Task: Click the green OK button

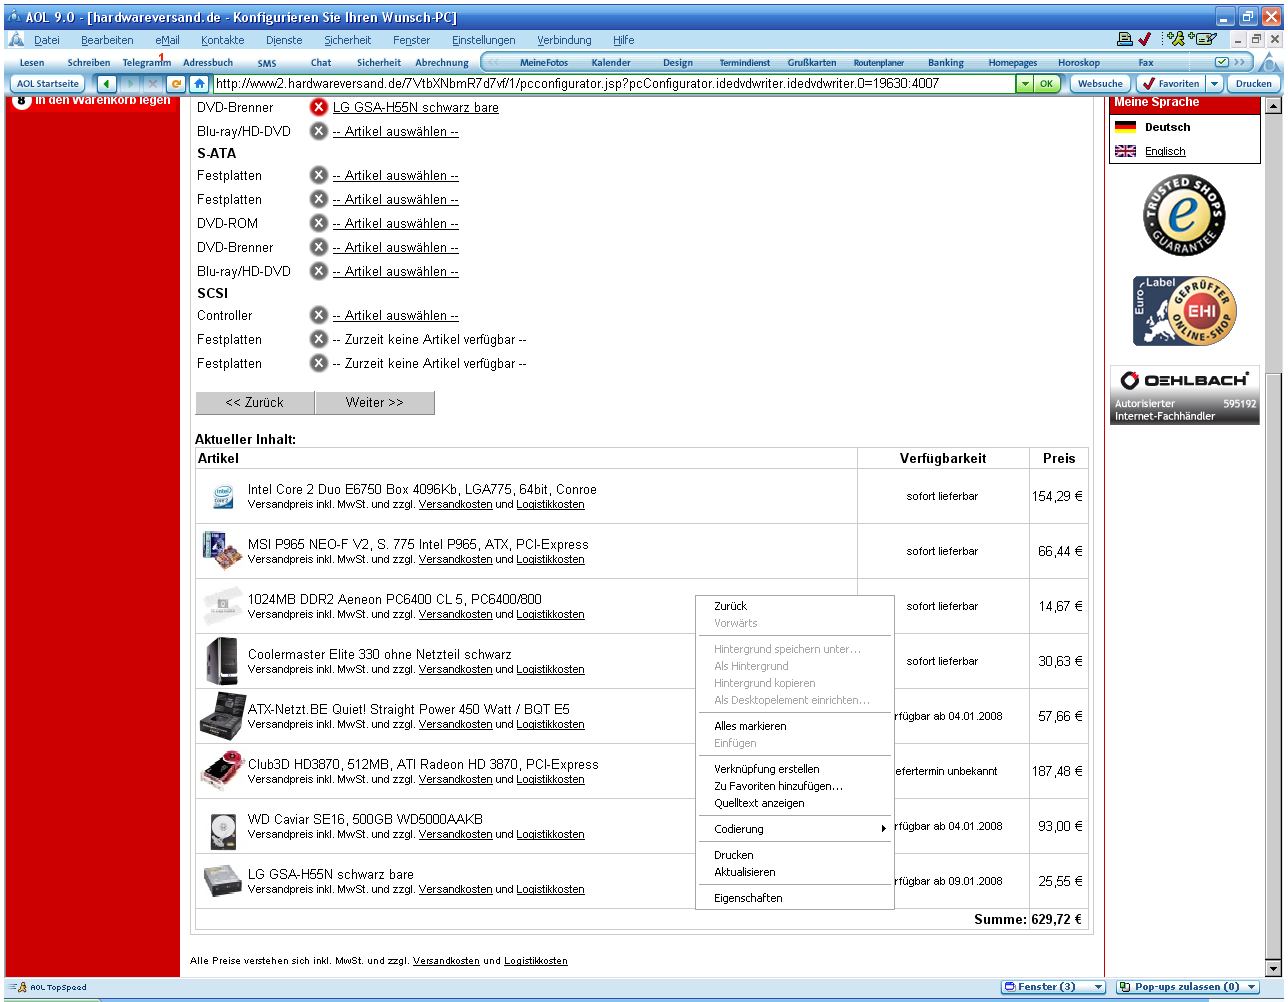Action: (x=1046, y=84)
